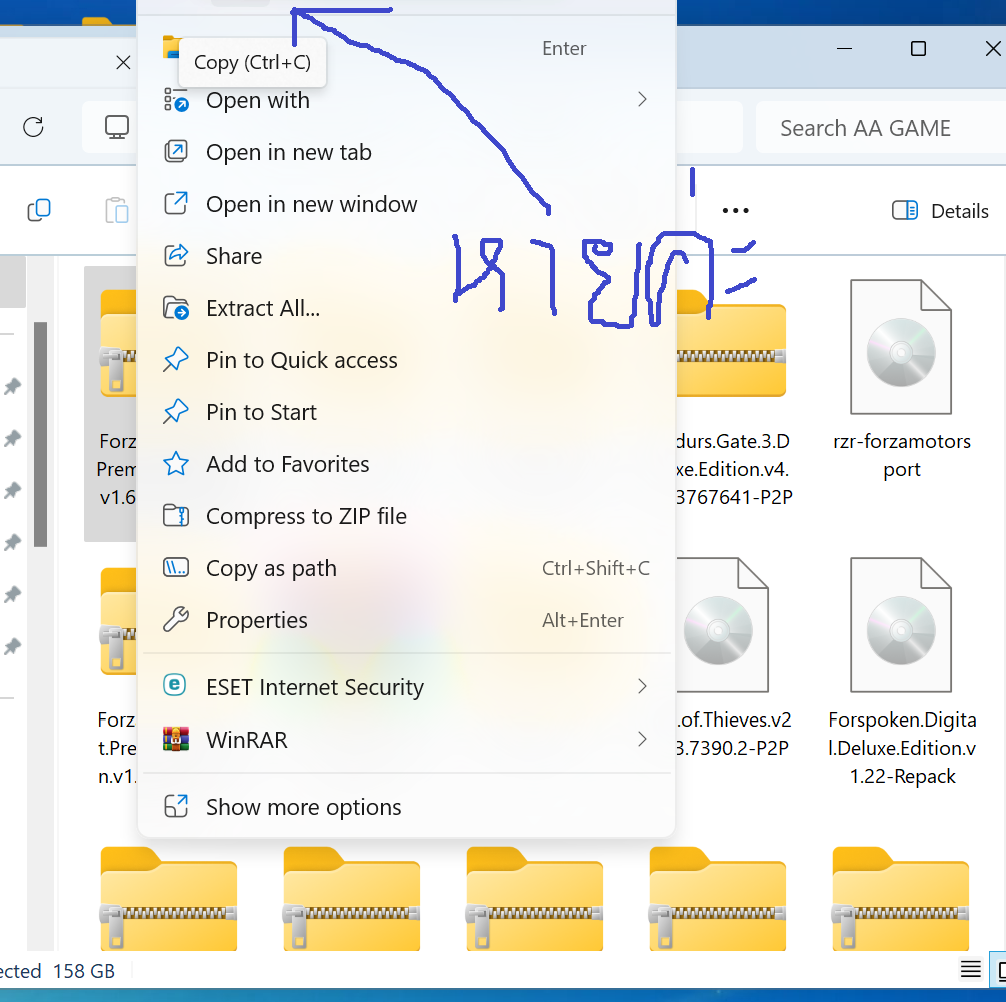Switch to details list view icon
1006x1002 pixels.
coord(970,969)
